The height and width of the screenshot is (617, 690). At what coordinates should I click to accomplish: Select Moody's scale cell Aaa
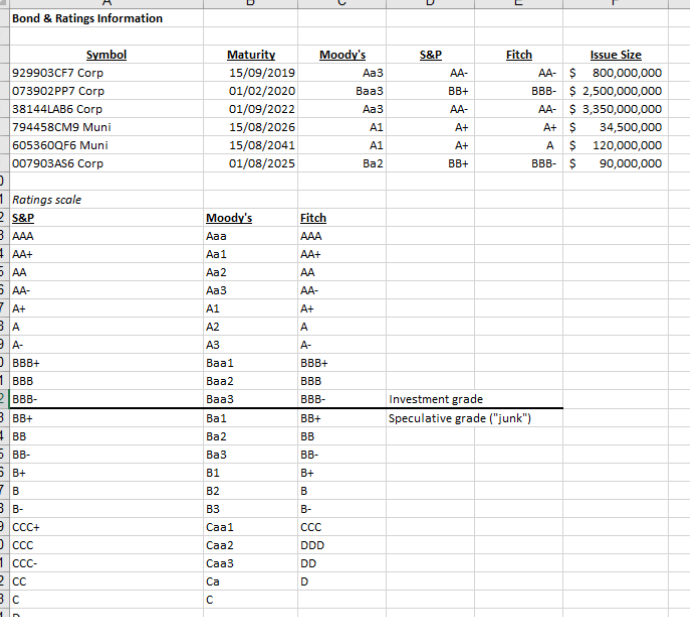coord(251,236)
